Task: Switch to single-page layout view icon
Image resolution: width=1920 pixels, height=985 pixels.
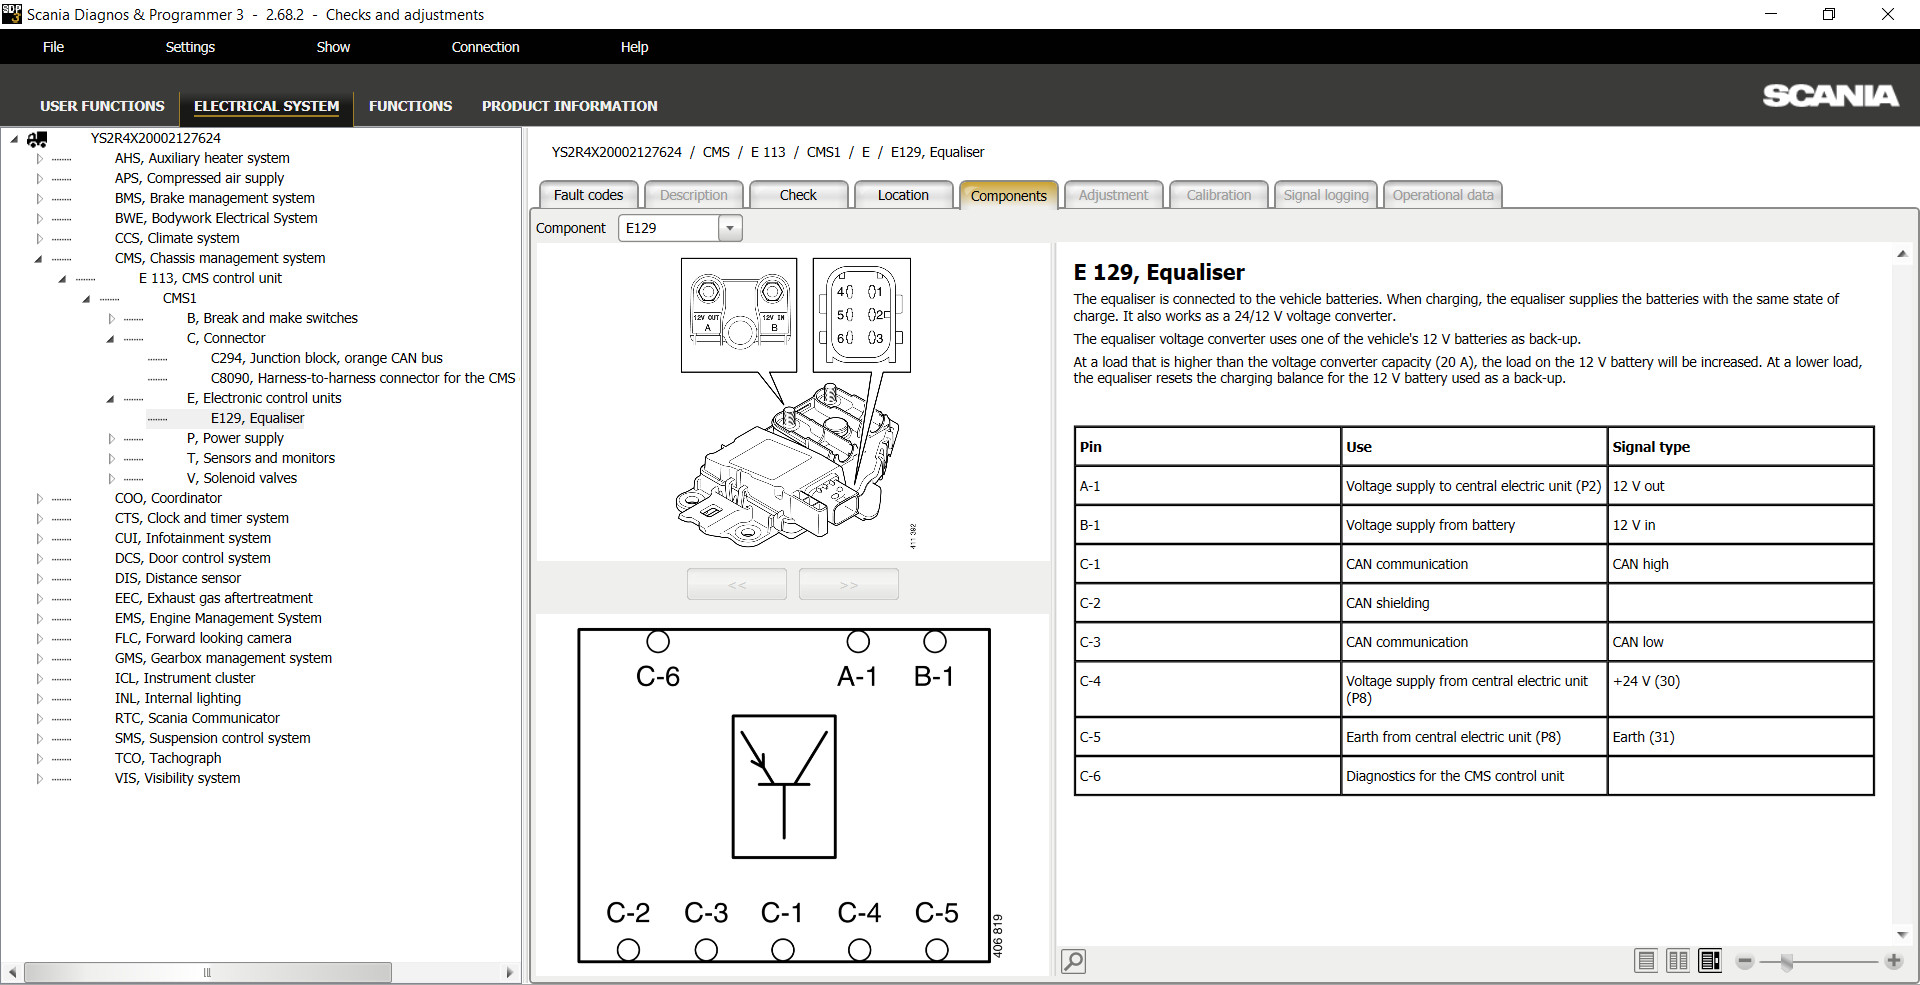Action: point(1645,961)
